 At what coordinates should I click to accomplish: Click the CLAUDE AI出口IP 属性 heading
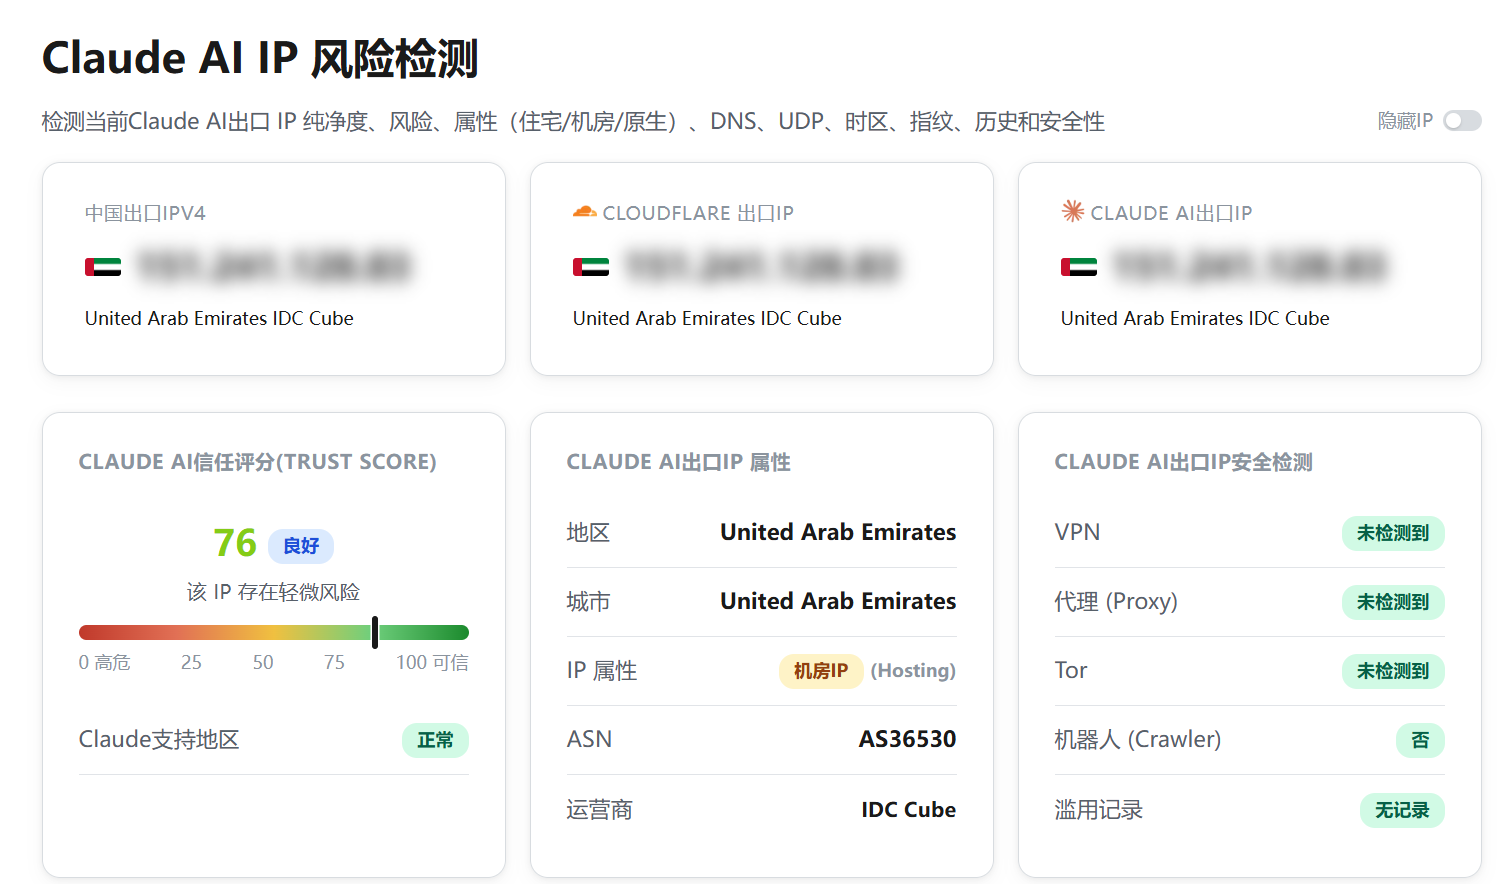678,462
